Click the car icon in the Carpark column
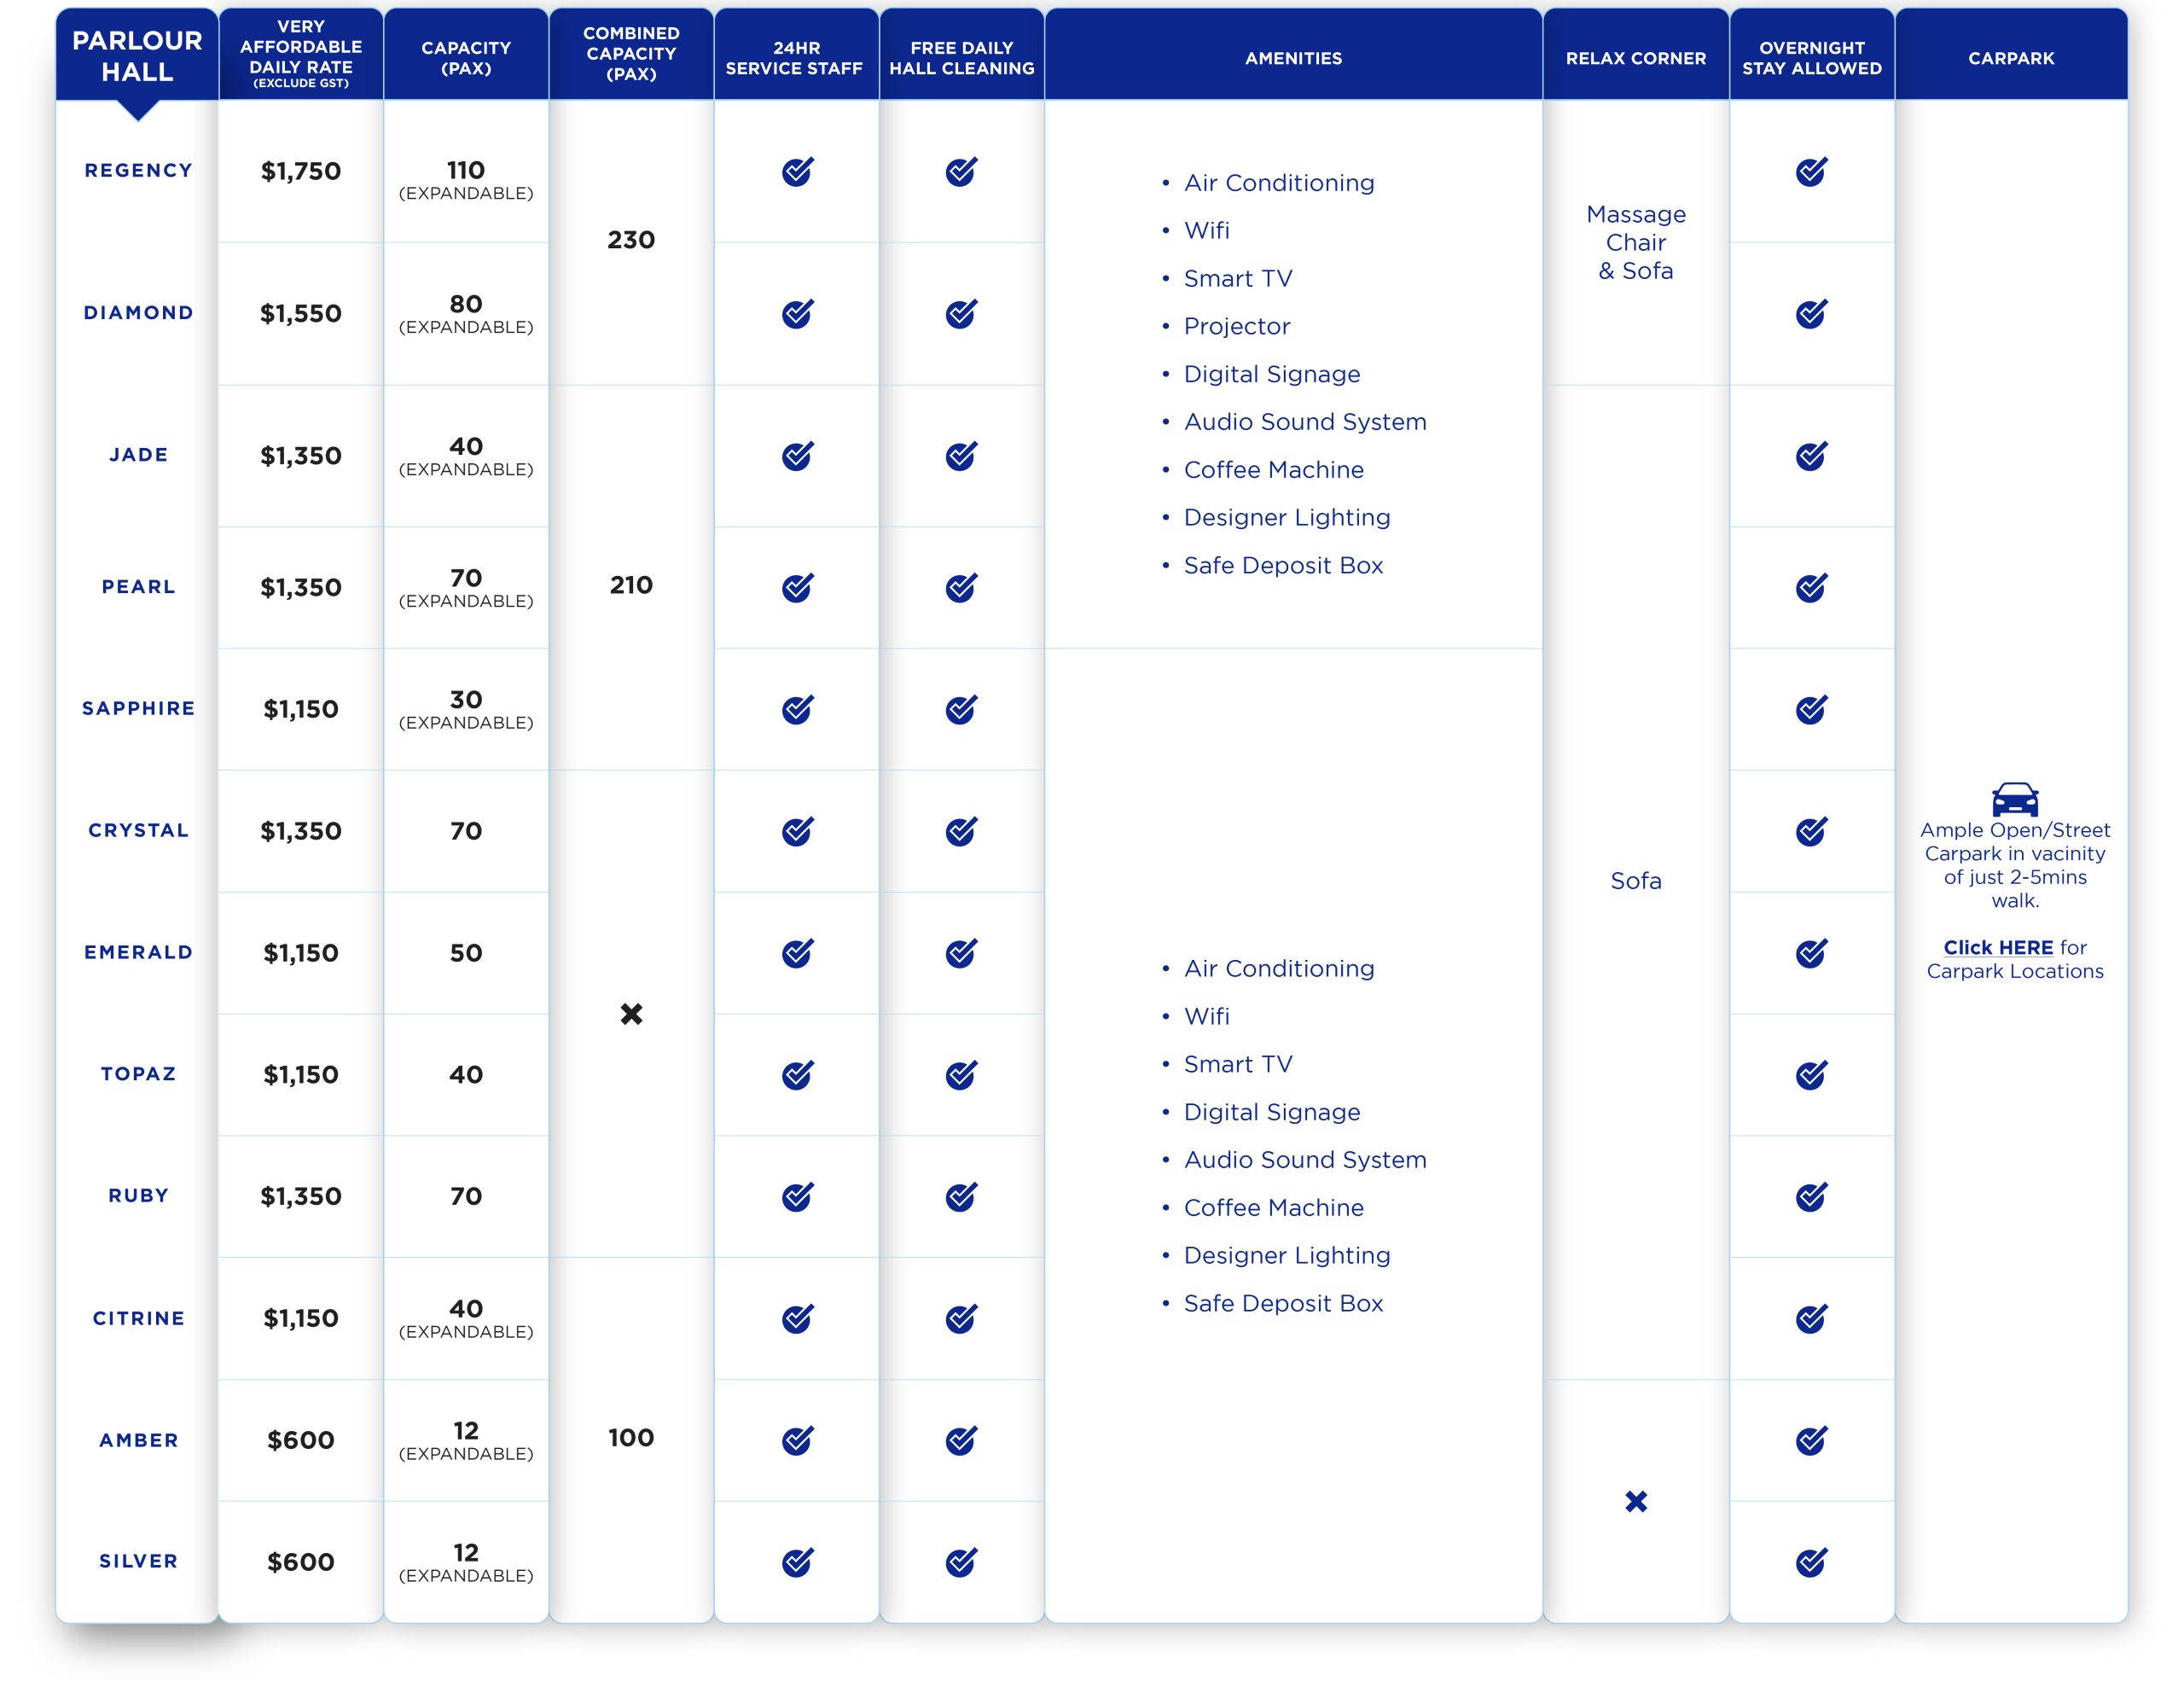The image size is (2184, 1681). 2014,799
